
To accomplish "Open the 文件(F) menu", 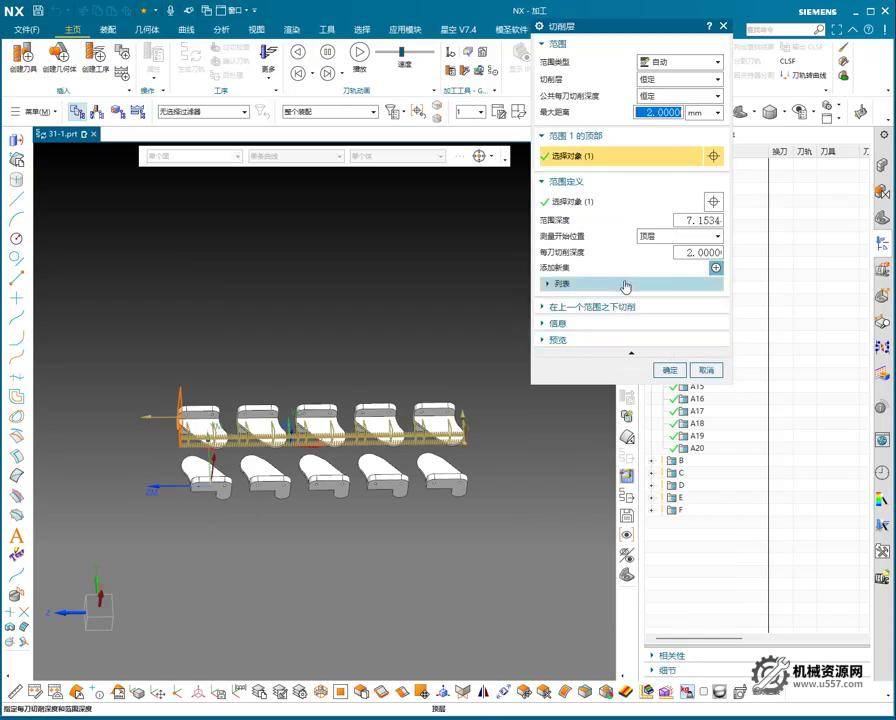I will pyautogui.click(x=27, y=30).
